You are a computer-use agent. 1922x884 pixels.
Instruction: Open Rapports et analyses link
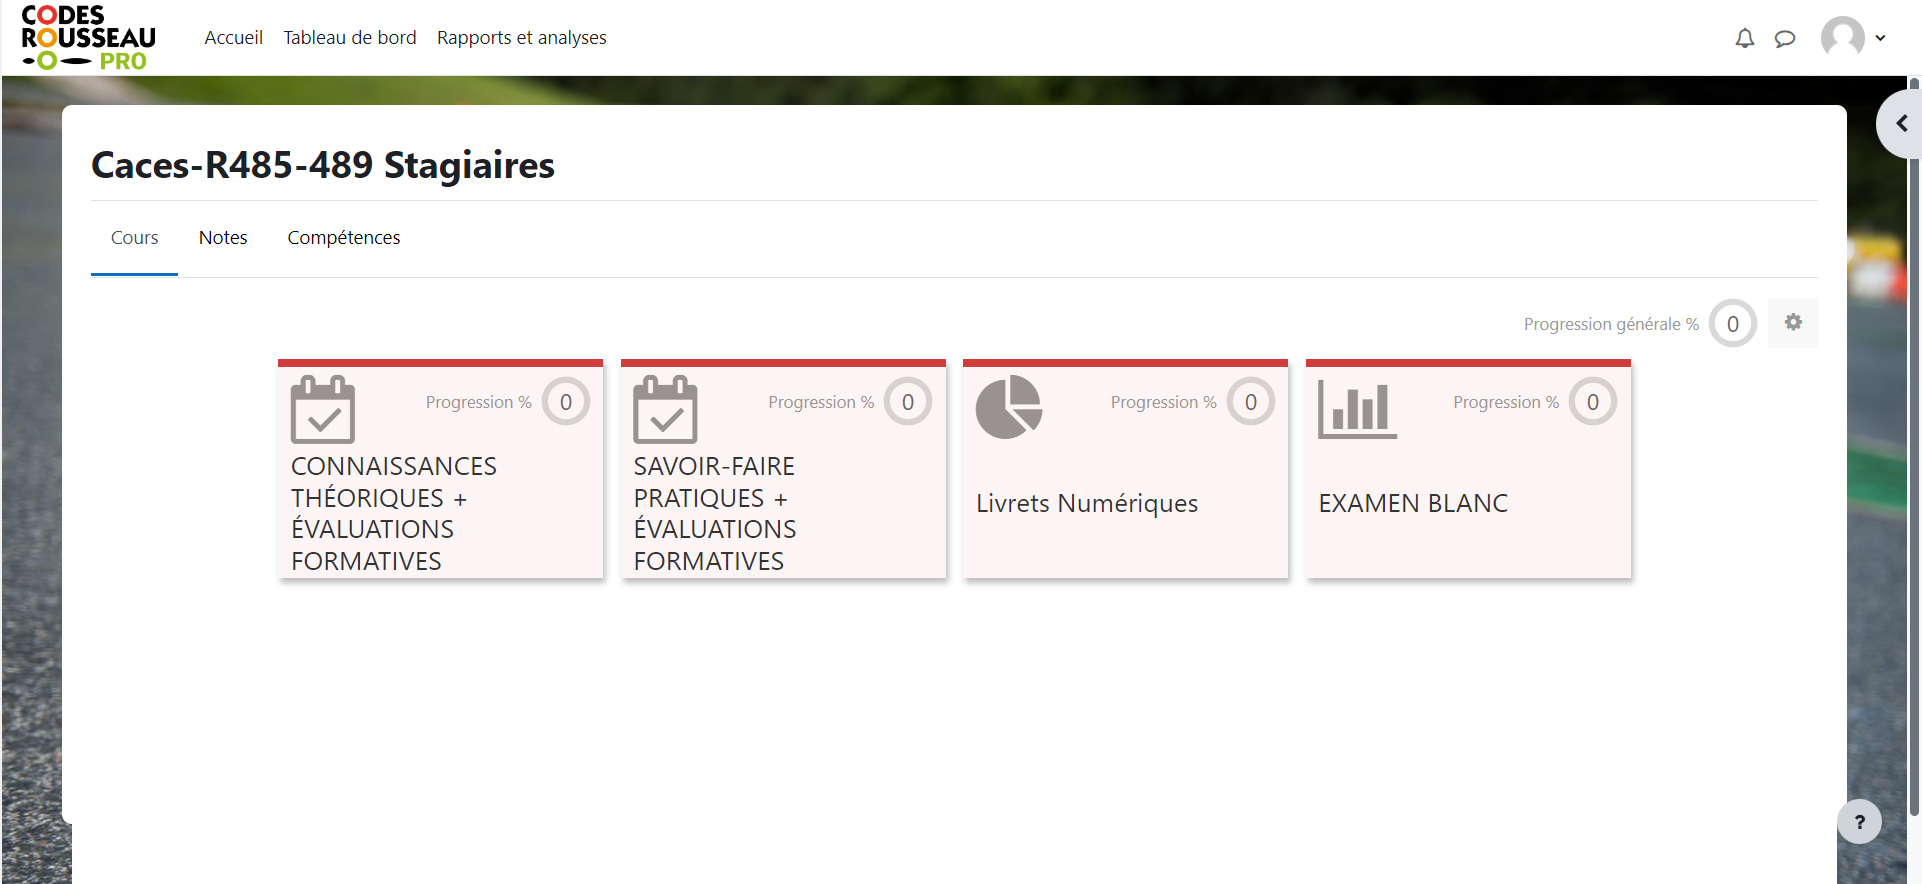[521, 38]
